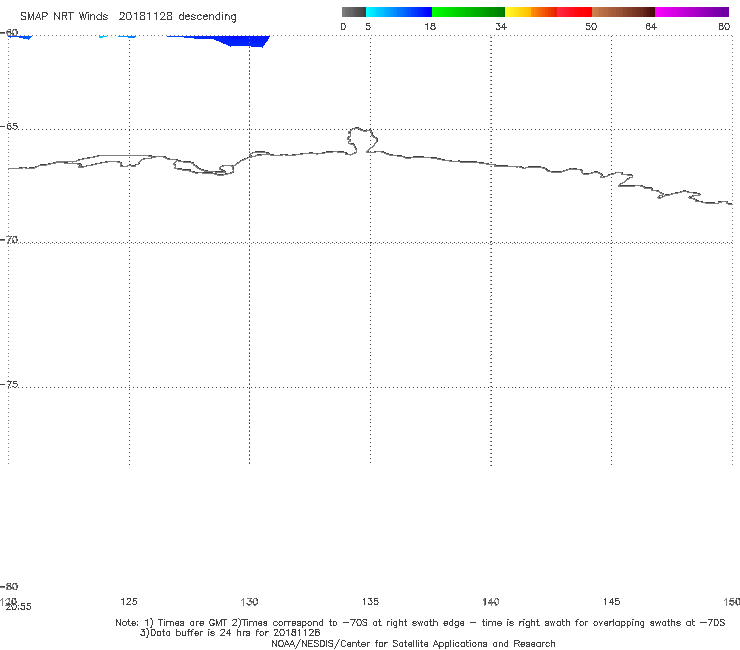Click the latitude label '-65'
740x650 pixels.
[9, 126]
